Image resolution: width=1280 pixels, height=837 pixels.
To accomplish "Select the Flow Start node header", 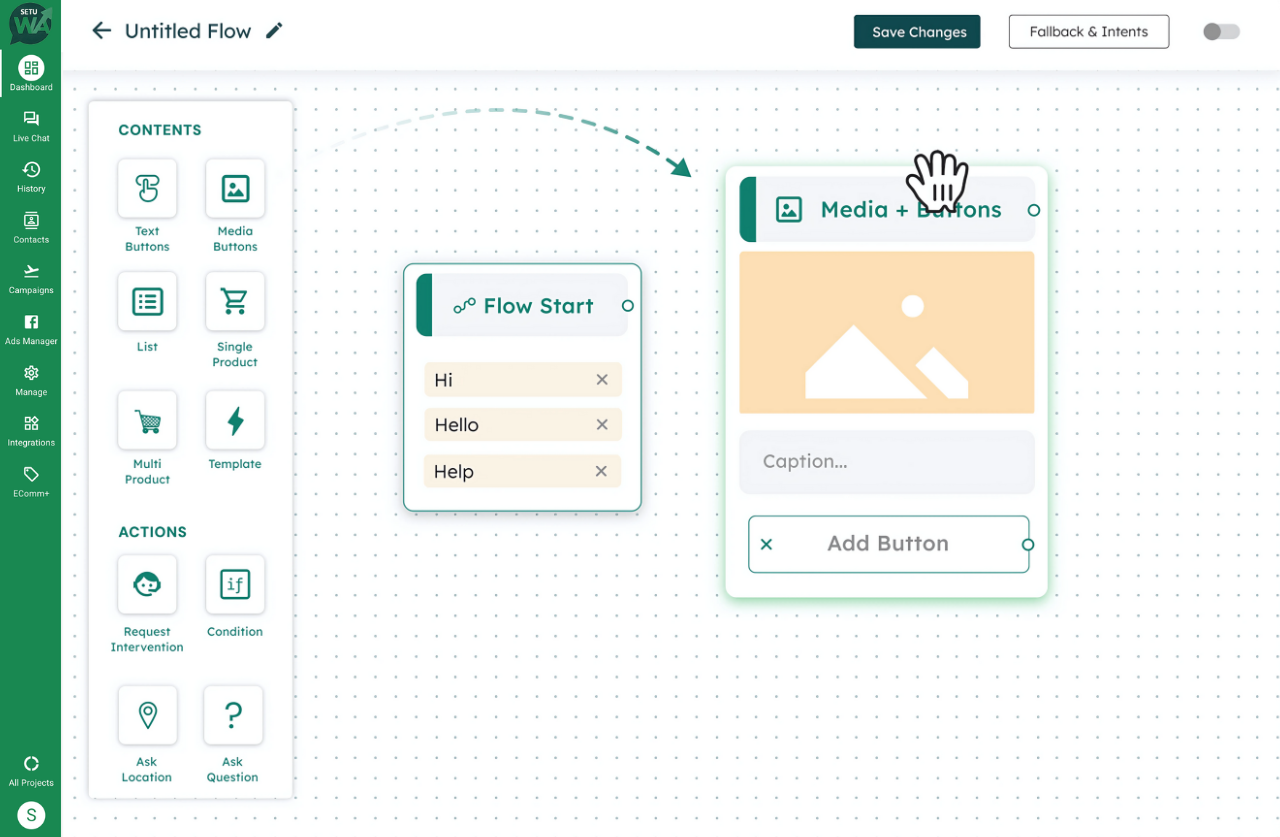I will tap(523, 305).
